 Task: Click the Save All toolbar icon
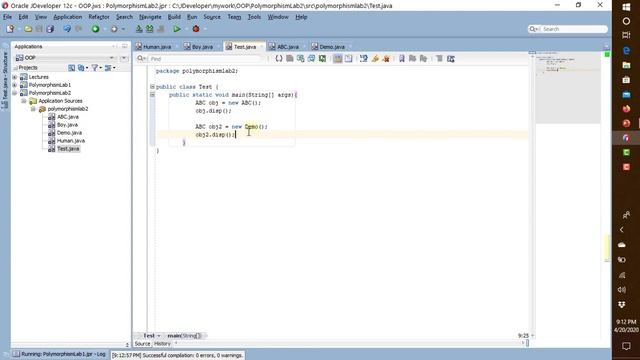50,29
